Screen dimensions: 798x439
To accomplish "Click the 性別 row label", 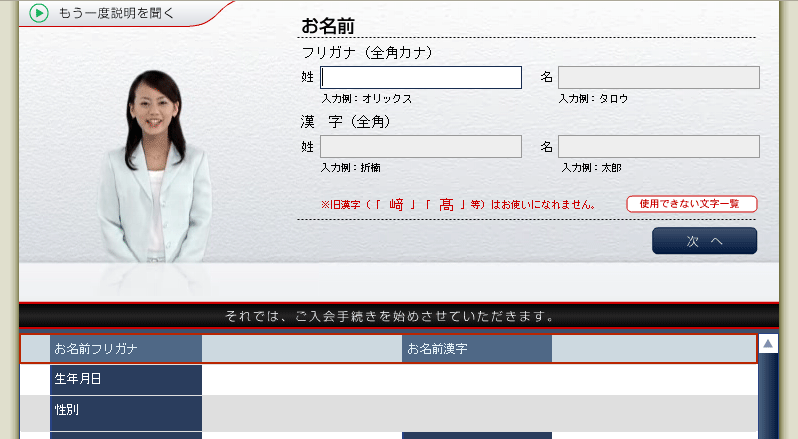I will pyautogui.click(x=126, y=411).
